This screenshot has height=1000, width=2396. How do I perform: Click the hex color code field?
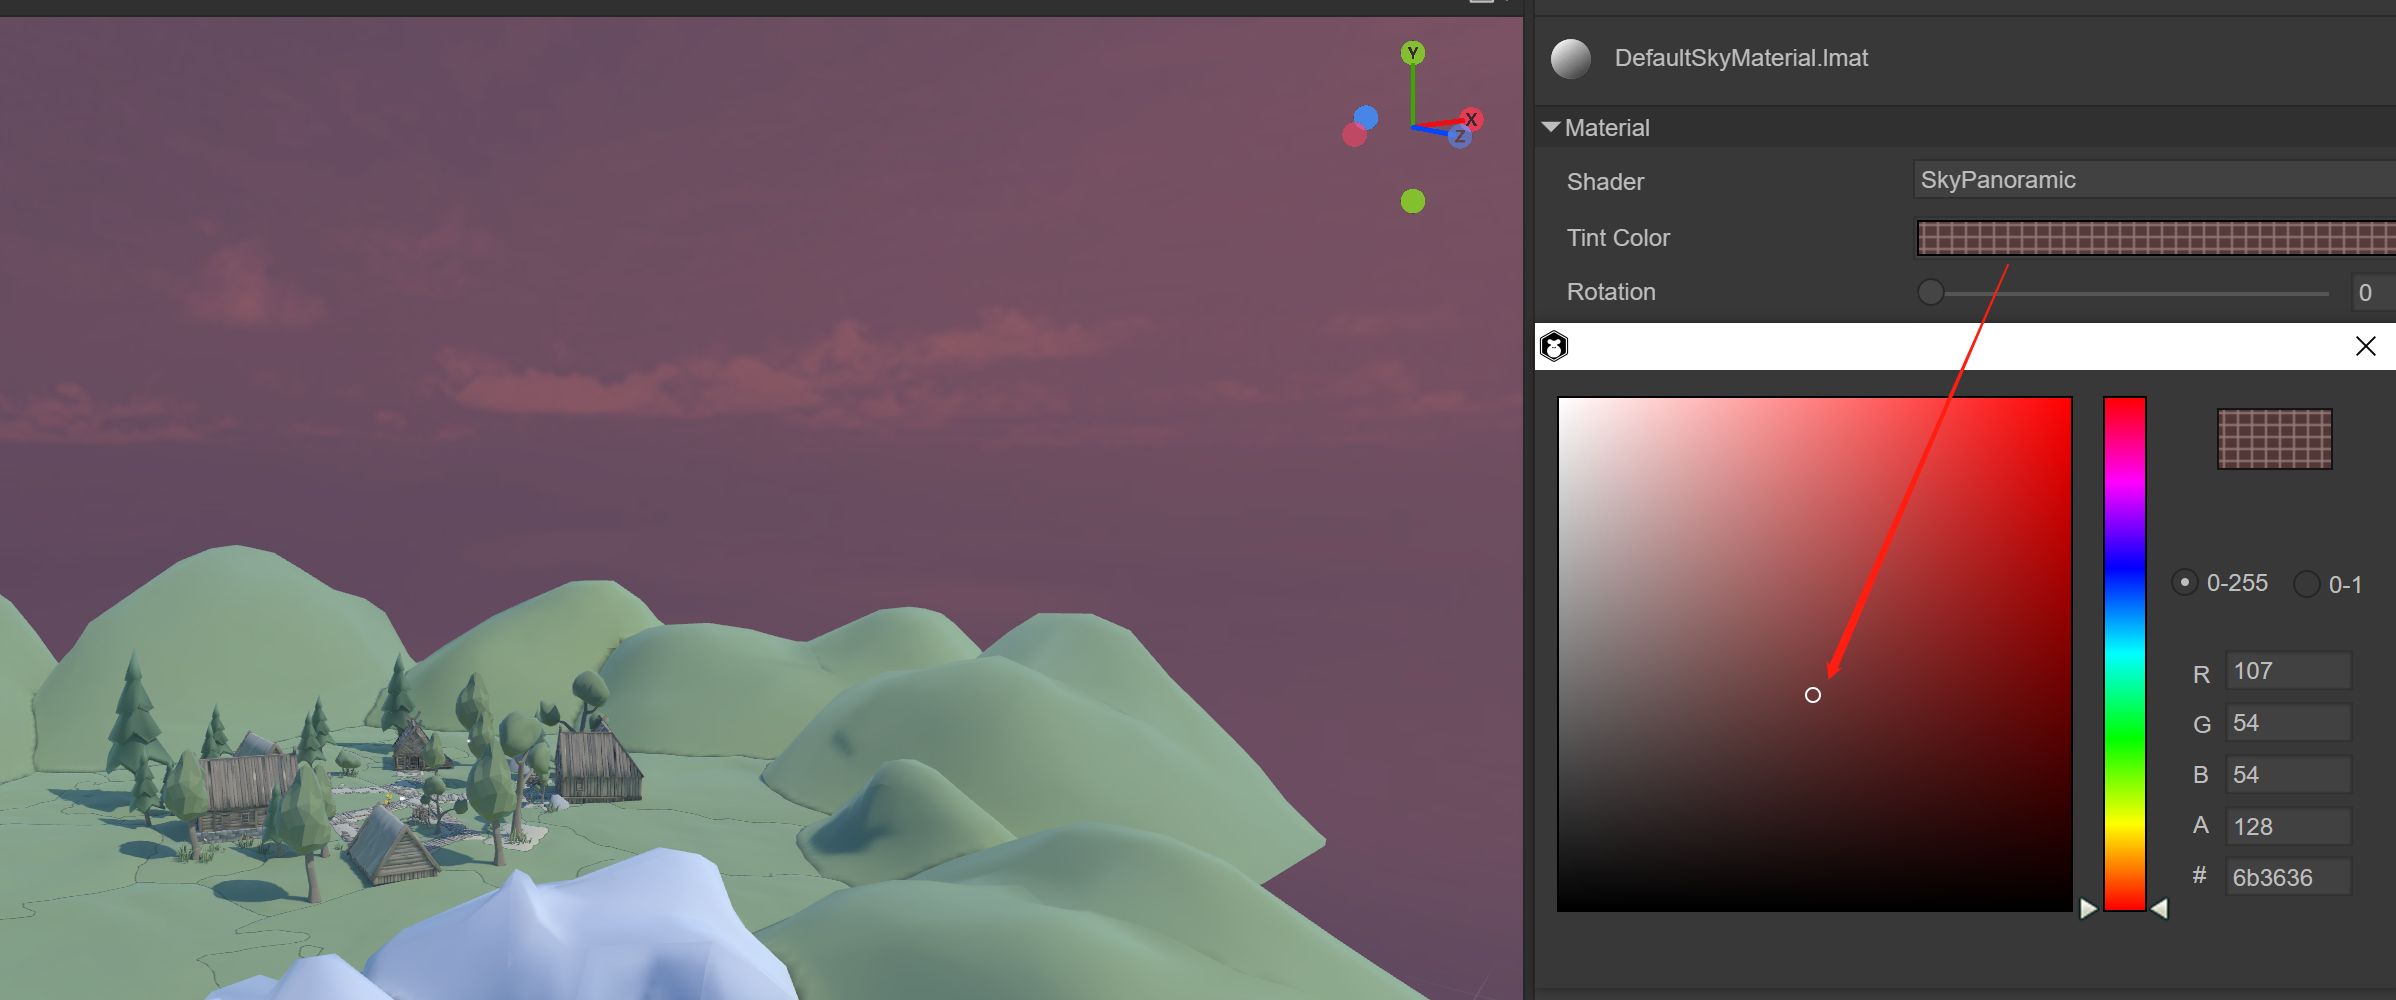2287,878
